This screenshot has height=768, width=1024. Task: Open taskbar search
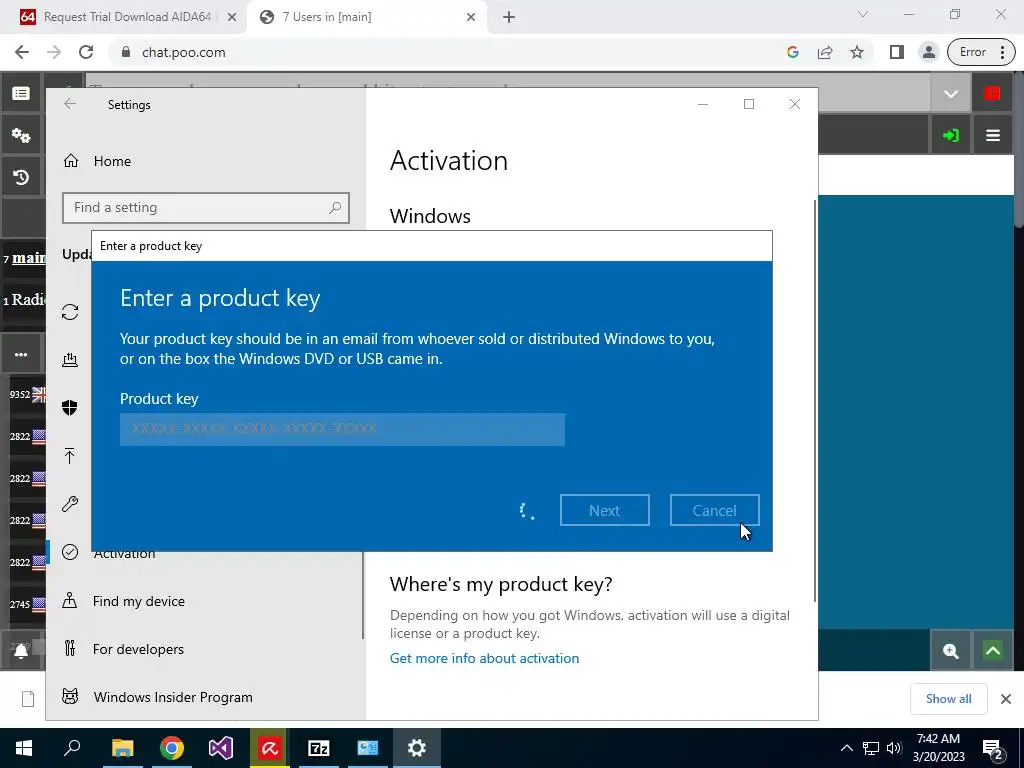[x=72, y=748]
